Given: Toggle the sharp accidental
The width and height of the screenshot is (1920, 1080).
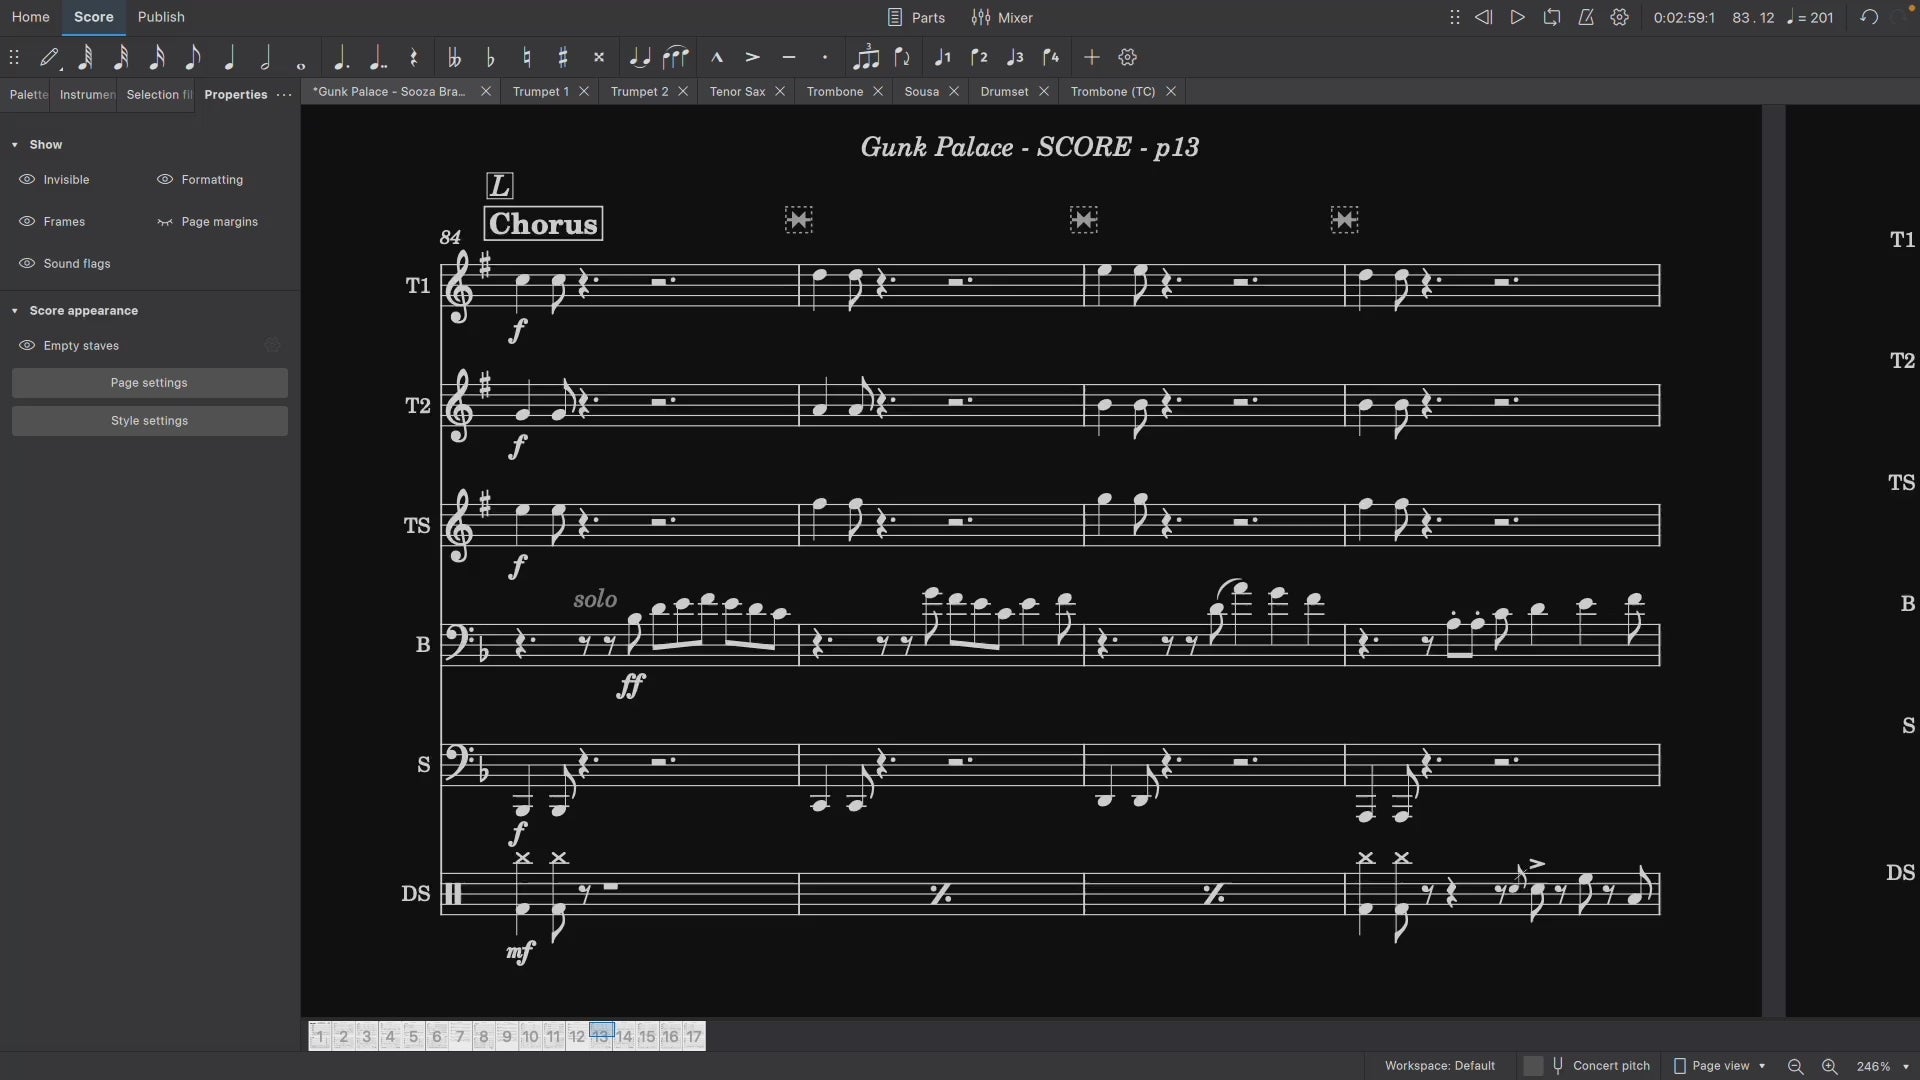Looking at the screenshot, I should point(563,58).
